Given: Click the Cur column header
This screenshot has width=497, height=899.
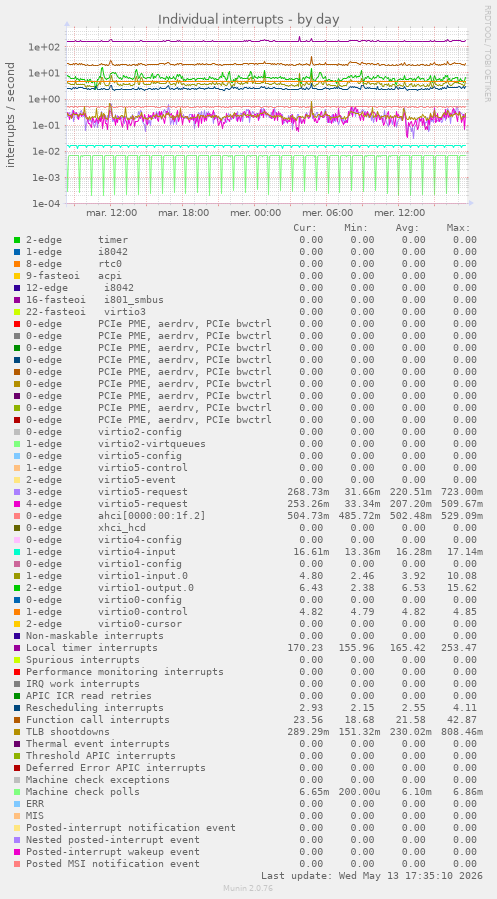Looking at the screenshot, I should pyautogui.click(x=305, y=228).
